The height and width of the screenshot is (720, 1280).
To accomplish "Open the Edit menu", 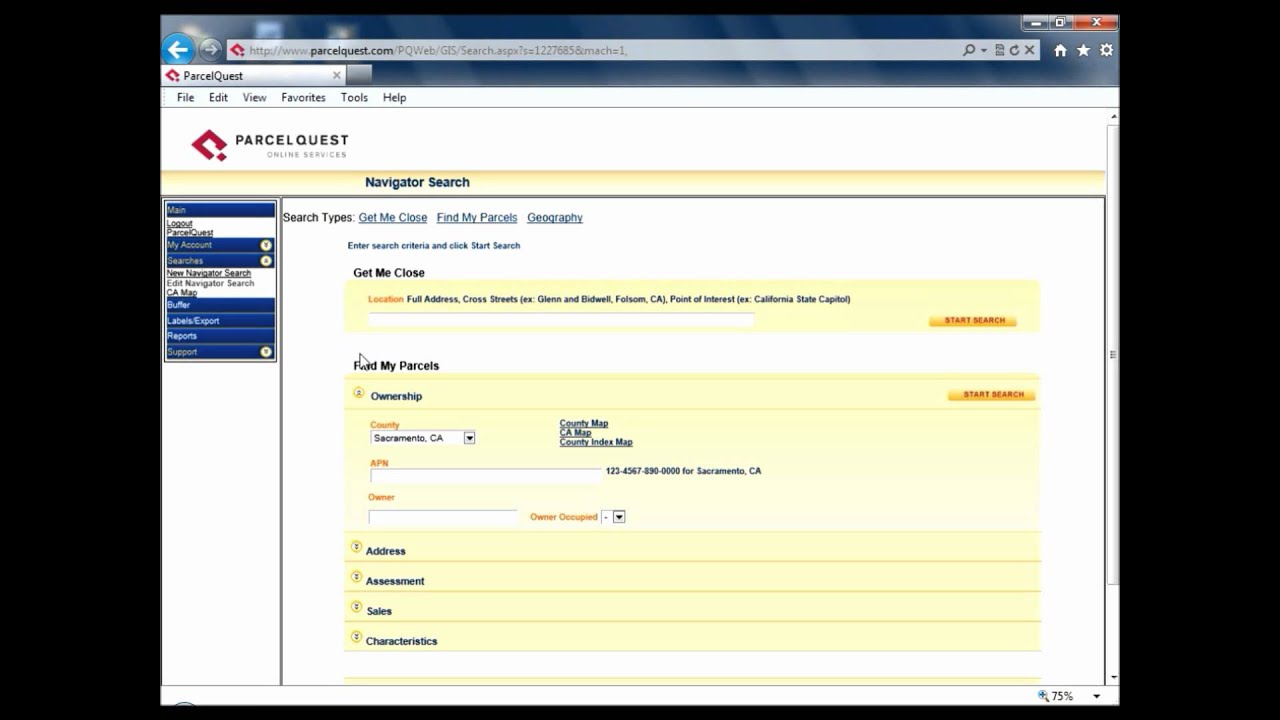I will [x=218, y=98].
